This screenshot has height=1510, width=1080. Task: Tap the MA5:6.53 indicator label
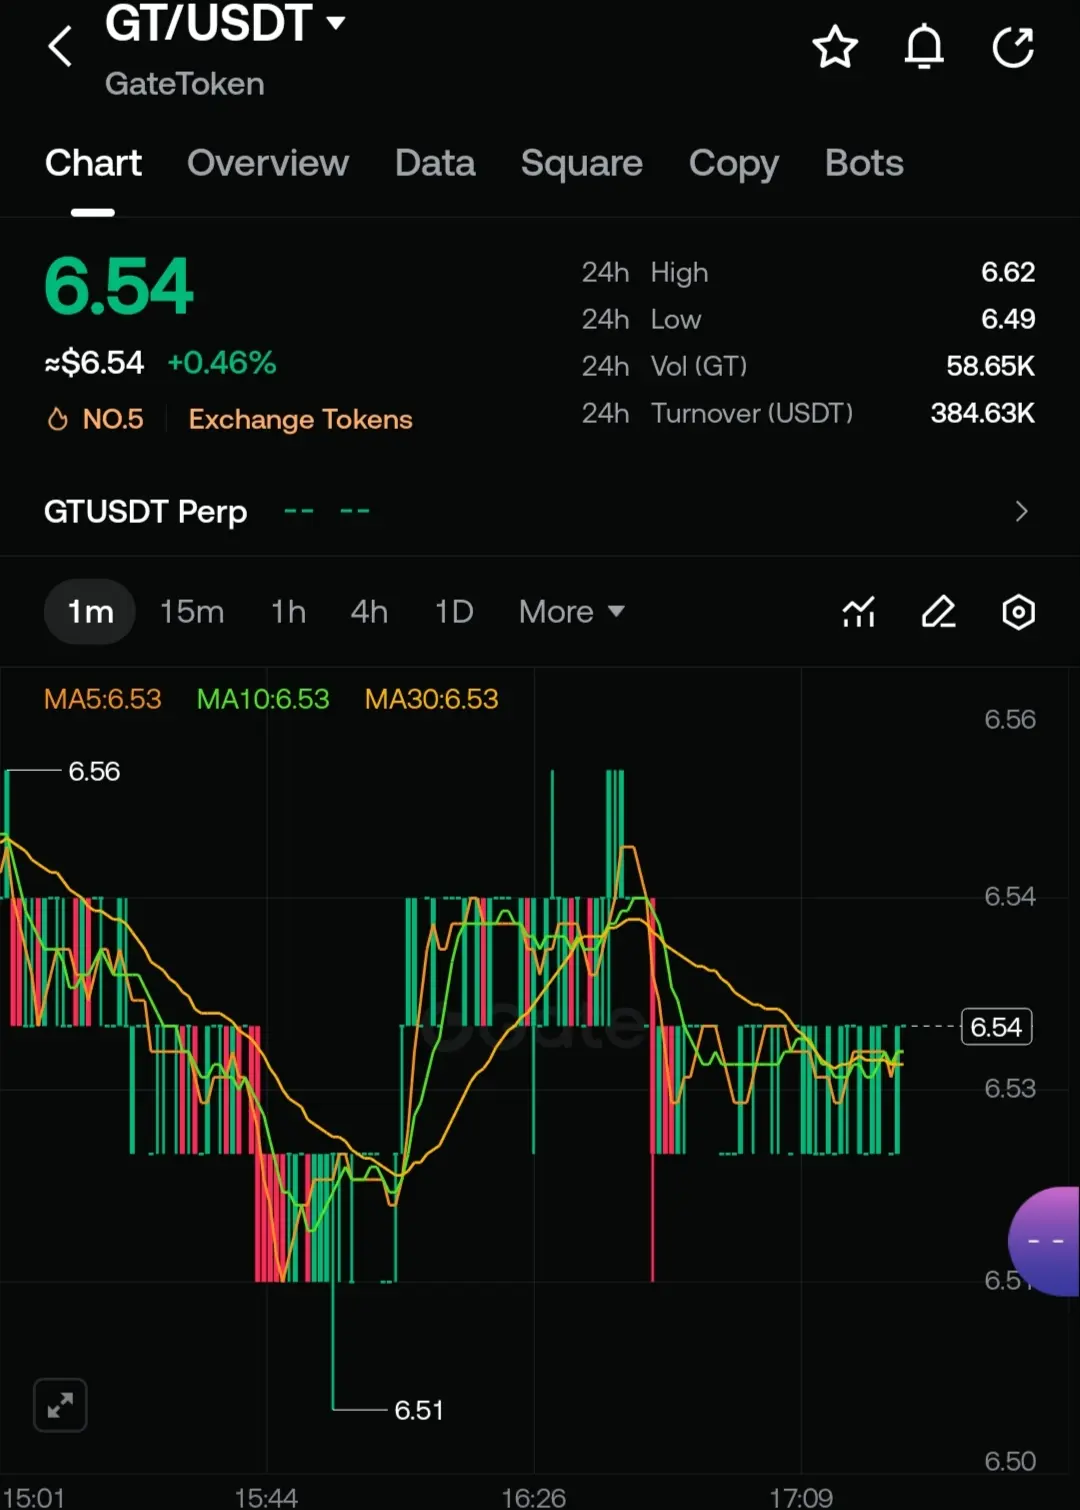[x=102, y=699]
